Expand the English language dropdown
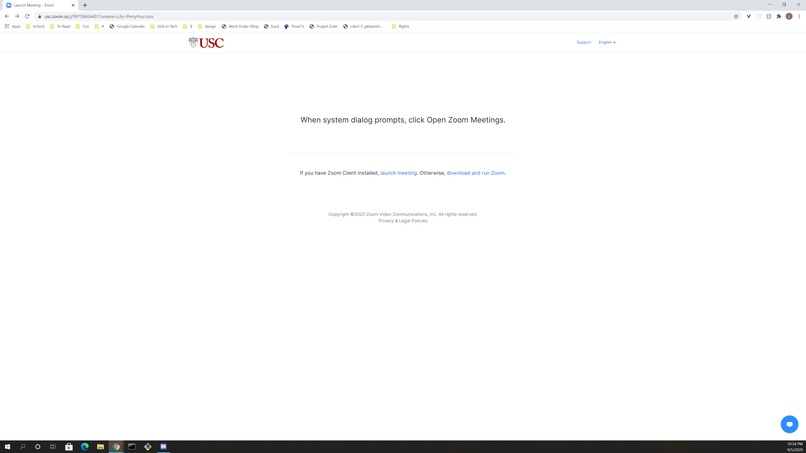The image size is (806, 453). point(607,42)
